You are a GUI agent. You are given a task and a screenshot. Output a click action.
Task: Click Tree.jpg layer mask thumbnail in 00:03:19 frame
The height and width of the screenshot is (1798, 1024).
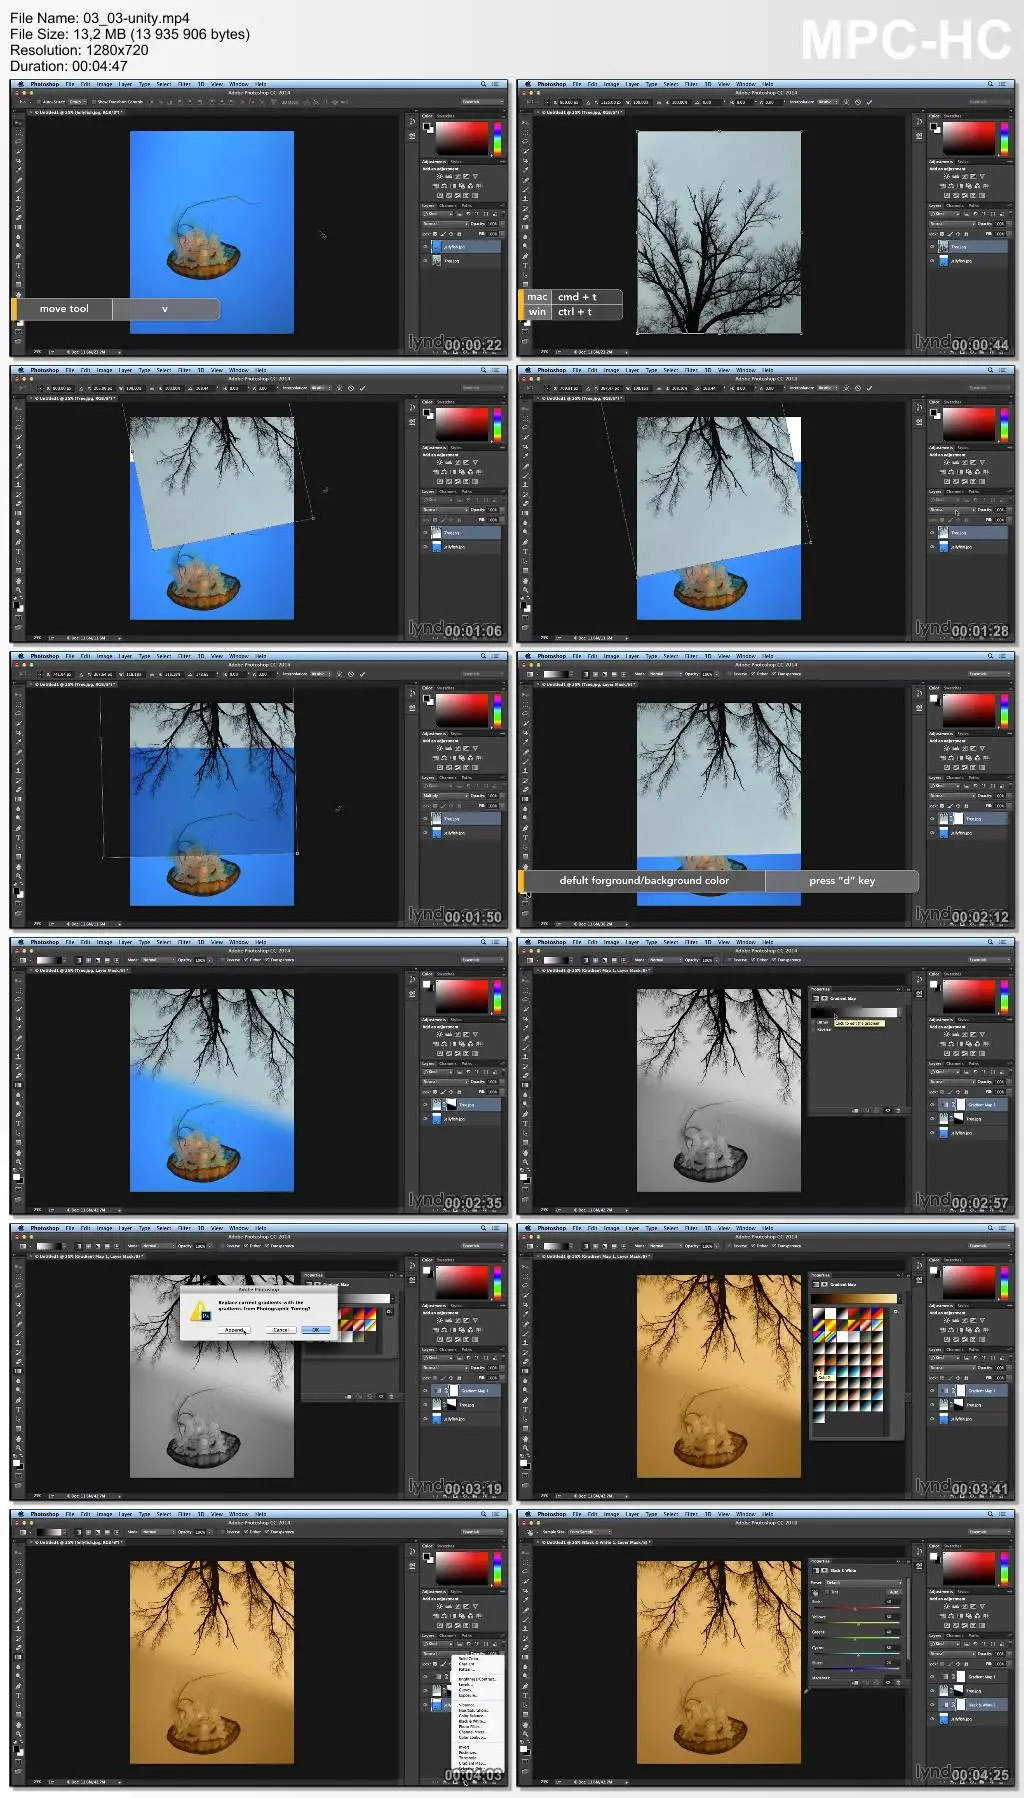452,1405
